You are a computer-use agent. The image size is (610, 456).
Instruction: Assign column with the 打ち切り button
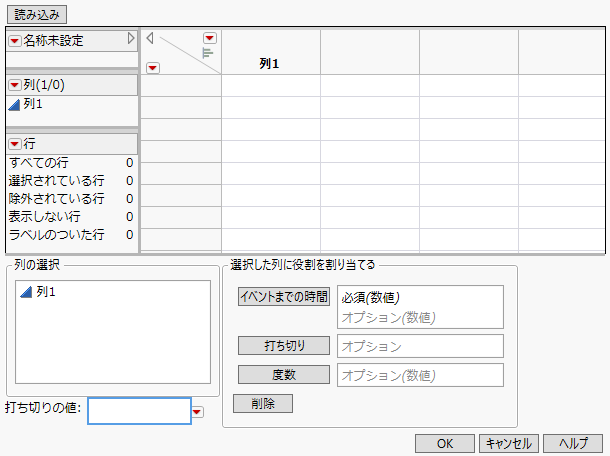[284, 346]
